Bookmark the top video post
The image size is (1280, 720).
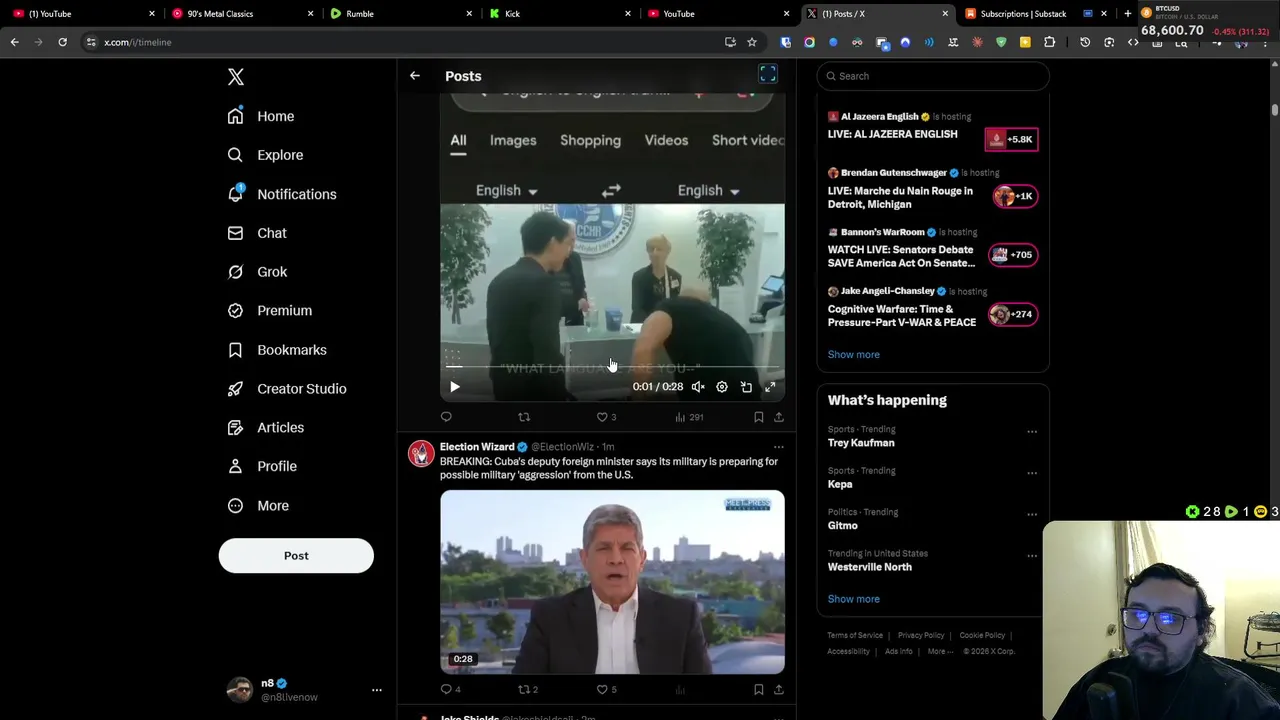pos(758,417)
